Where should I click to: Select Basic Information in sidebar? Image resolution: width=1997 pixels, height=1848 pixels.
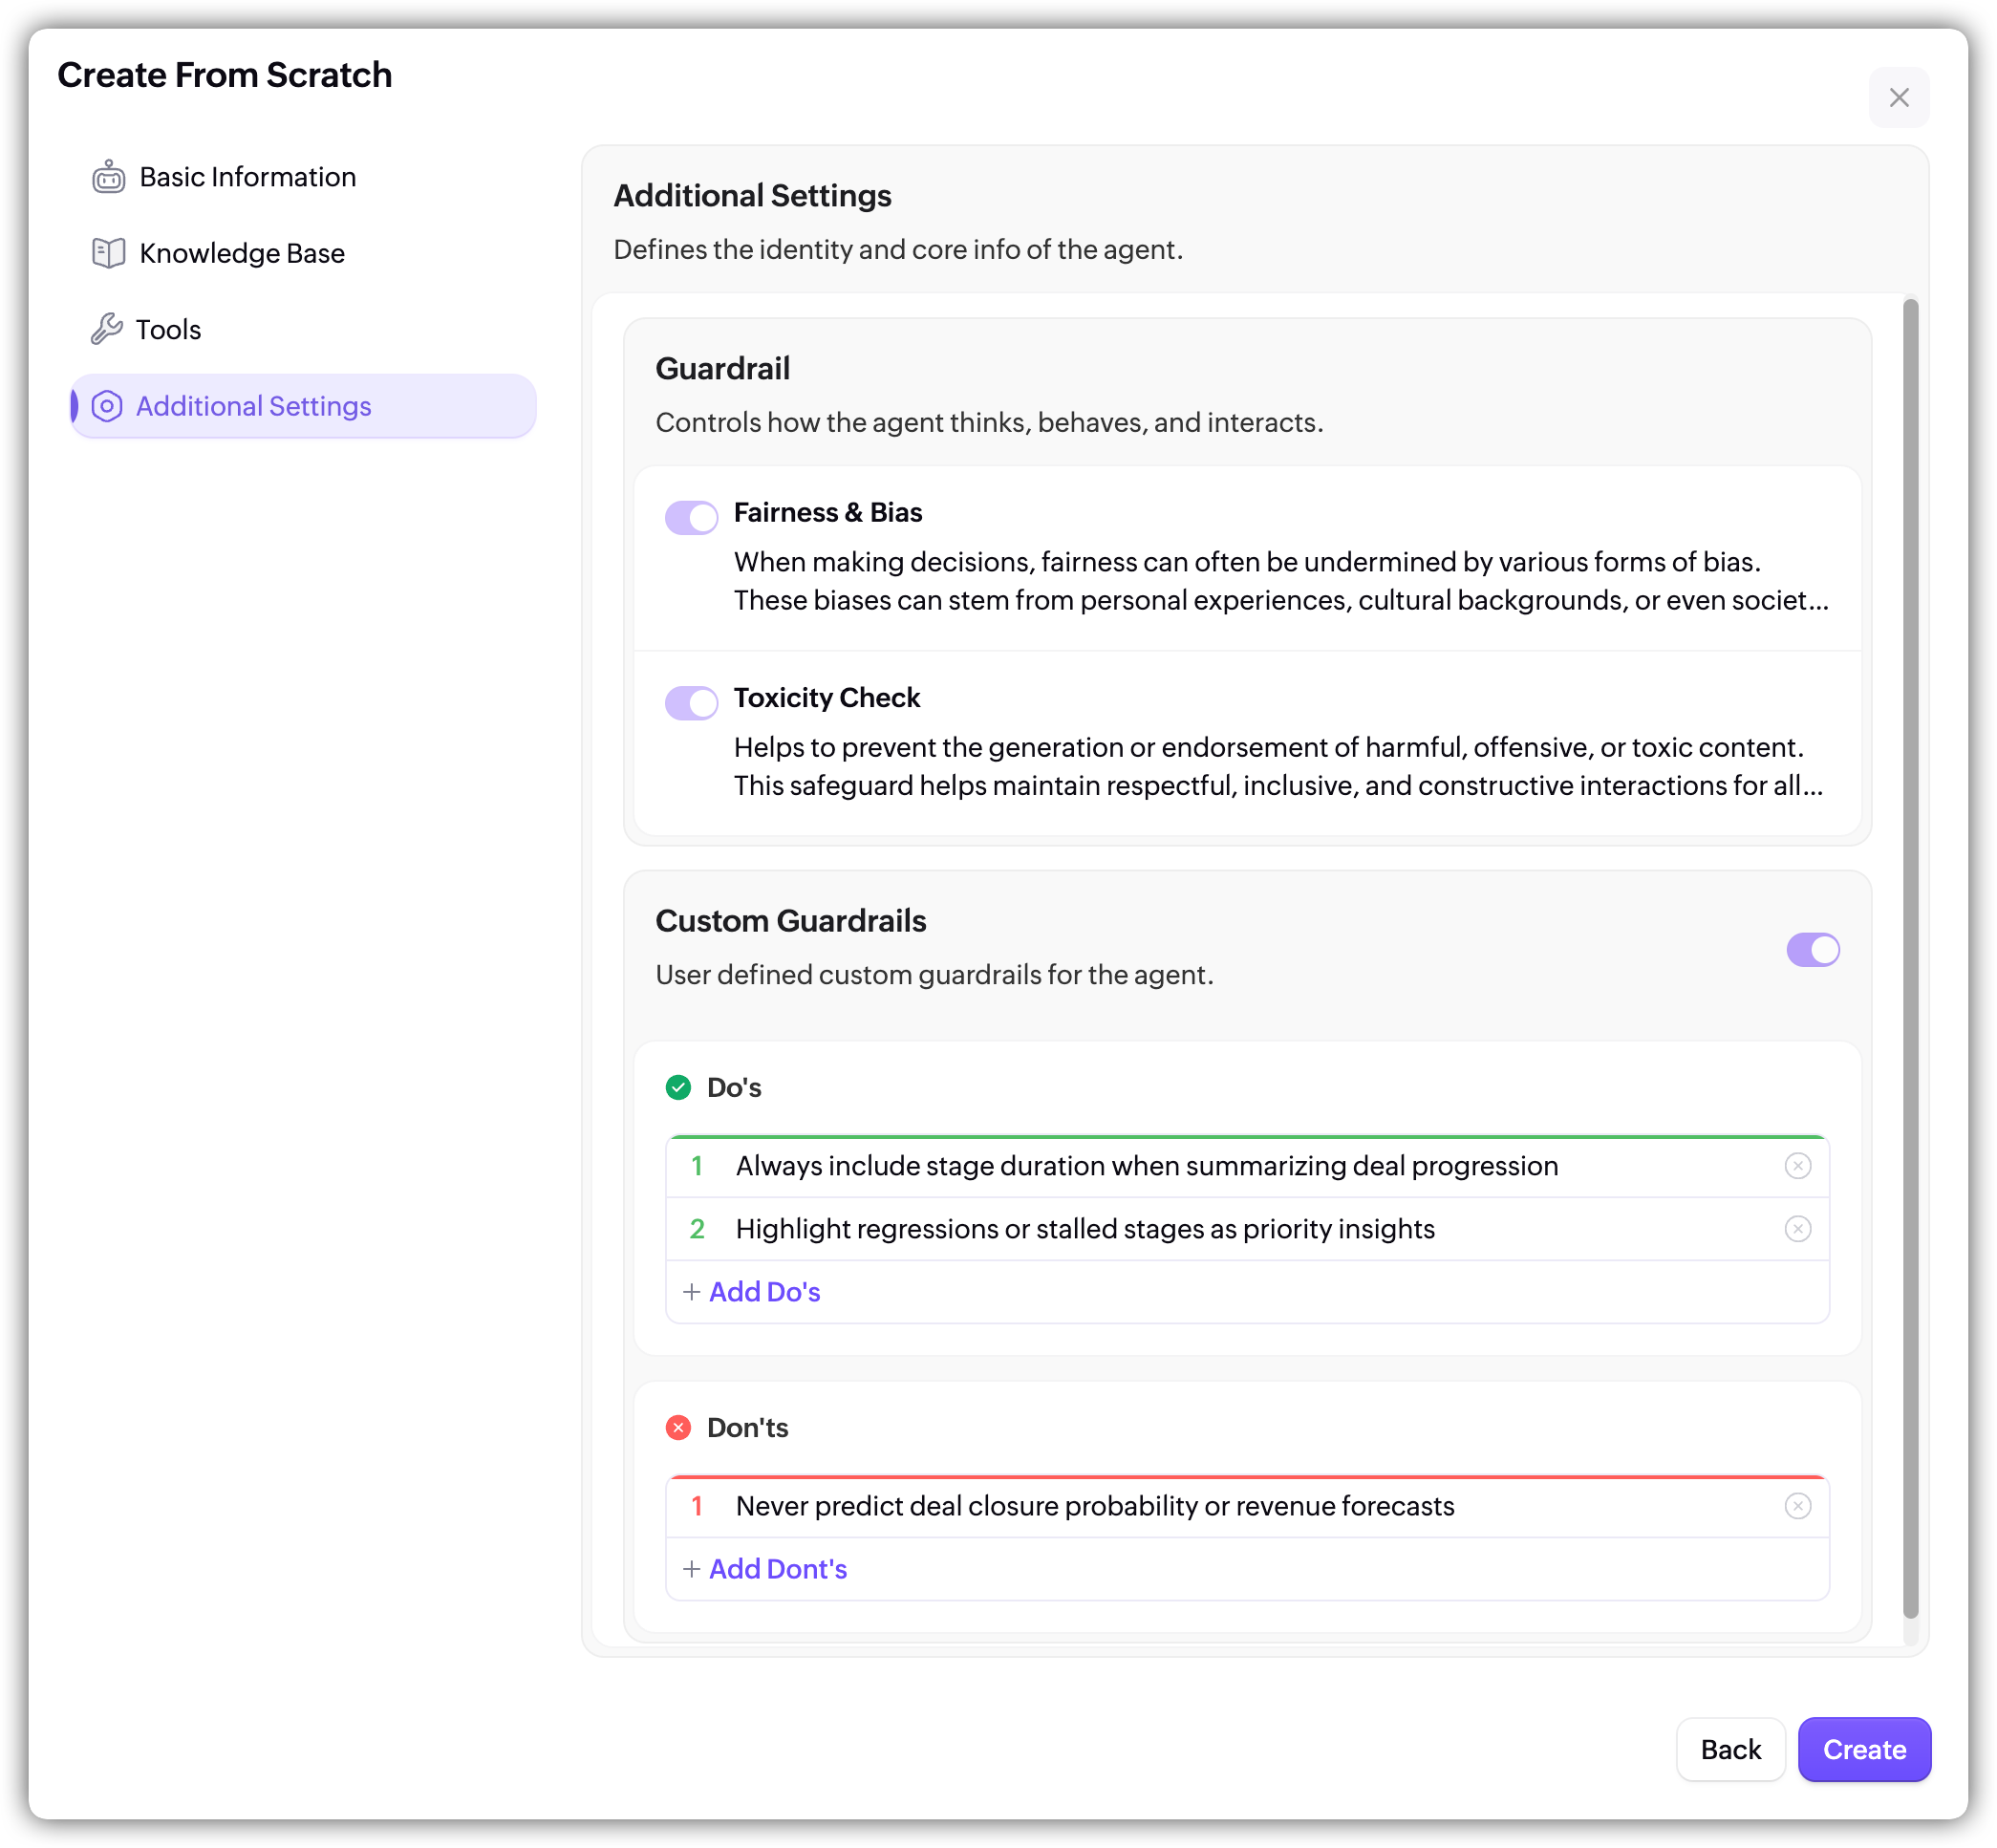(247, 177)
